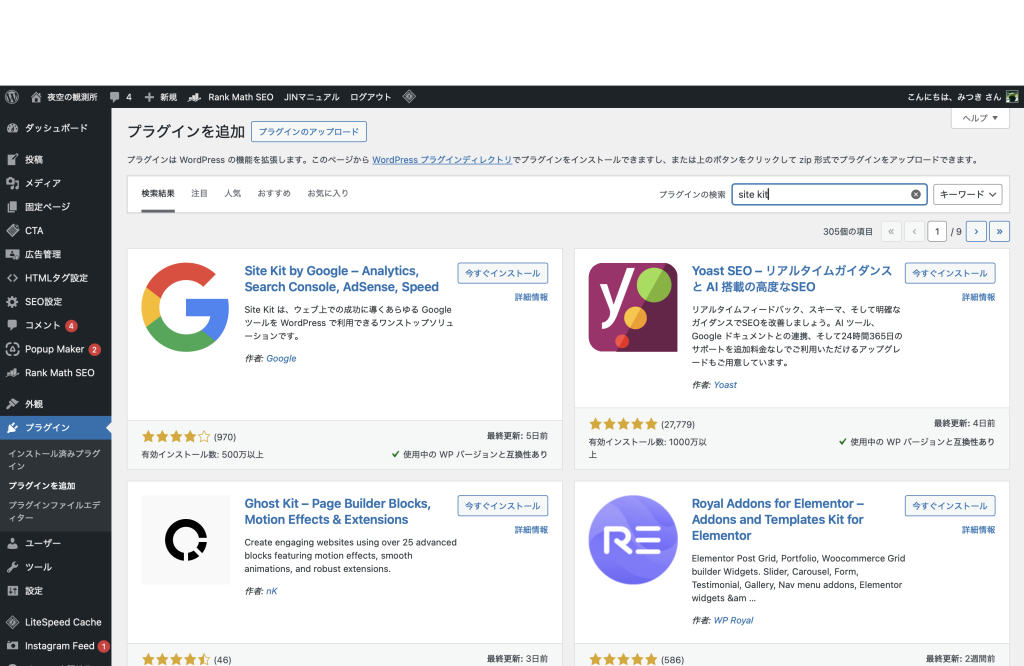Install Site Kit by Google now
This screenshot has width=1024, height=666.
(x=502, y=273)
